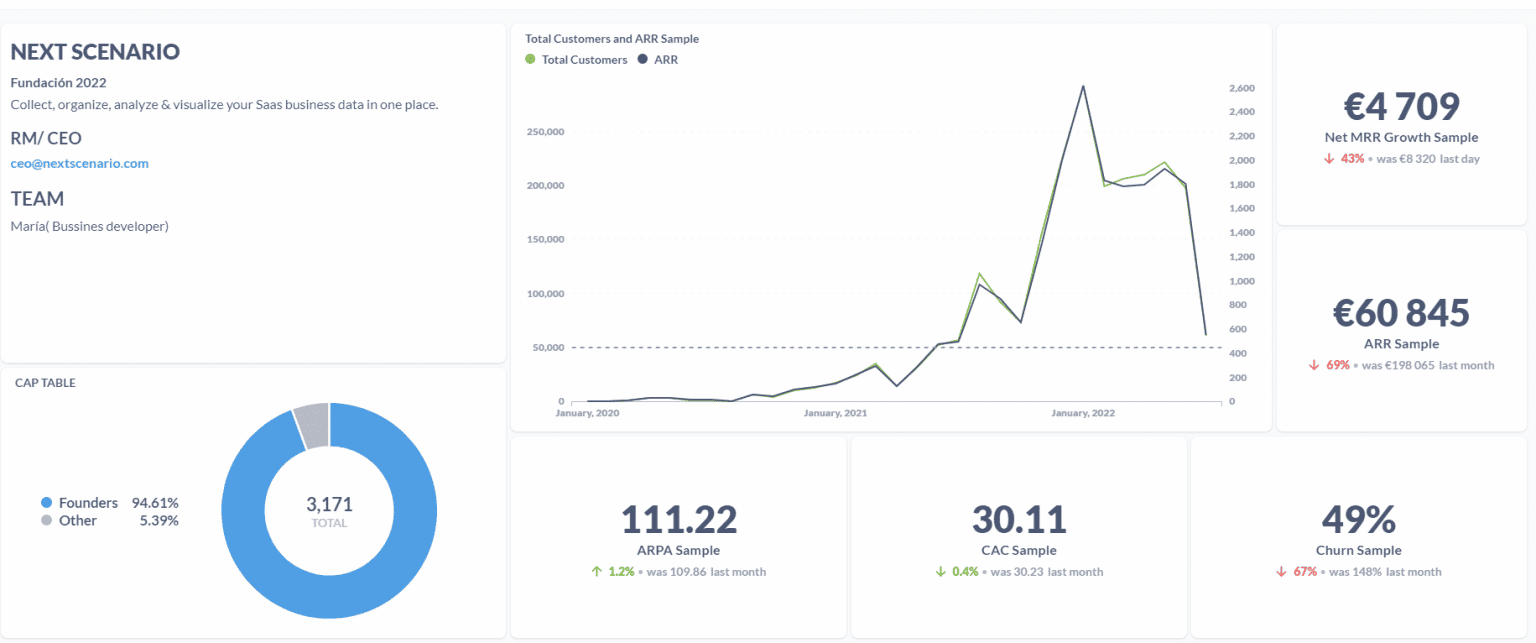The height and width of the screenshot is (643, 1536).
Task: Click the CAC Sample value 30.11
Action: pyautogui.click(x=1018, y=519)
